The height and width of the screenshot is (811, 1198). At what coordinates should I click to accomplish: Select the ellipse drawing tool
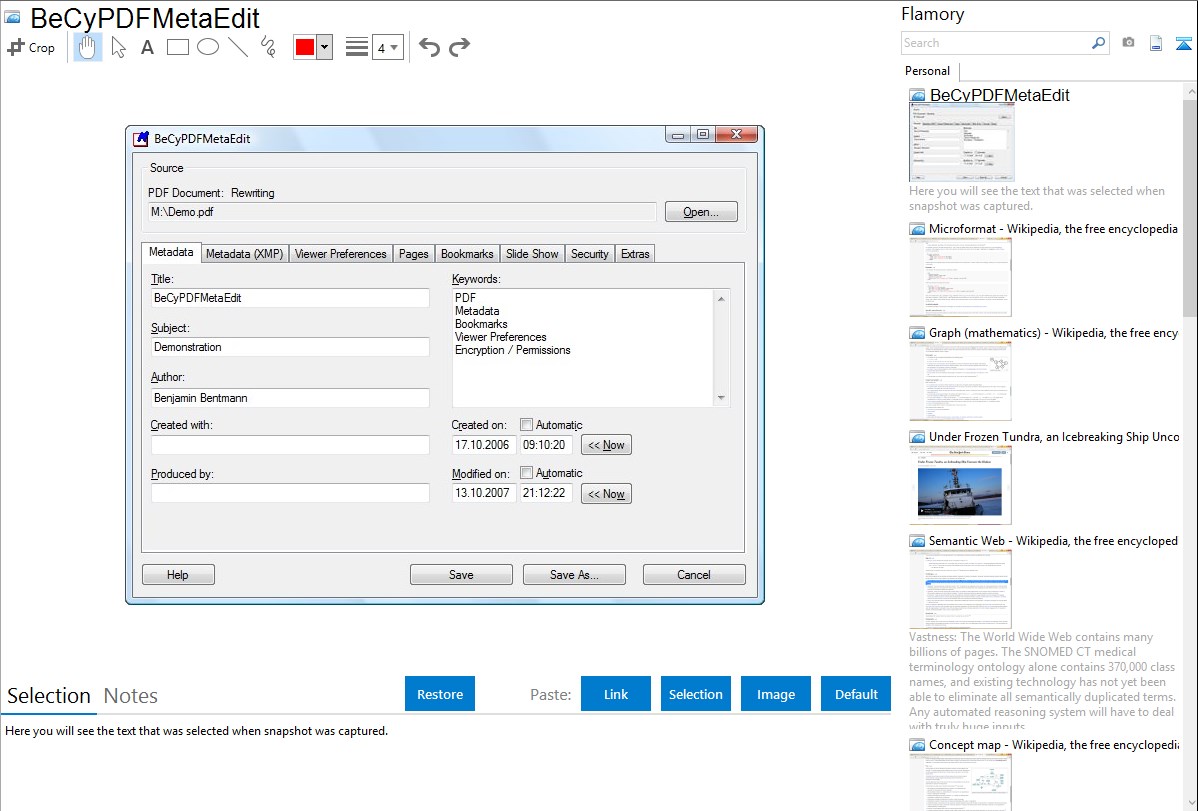[x=208, y=47]
